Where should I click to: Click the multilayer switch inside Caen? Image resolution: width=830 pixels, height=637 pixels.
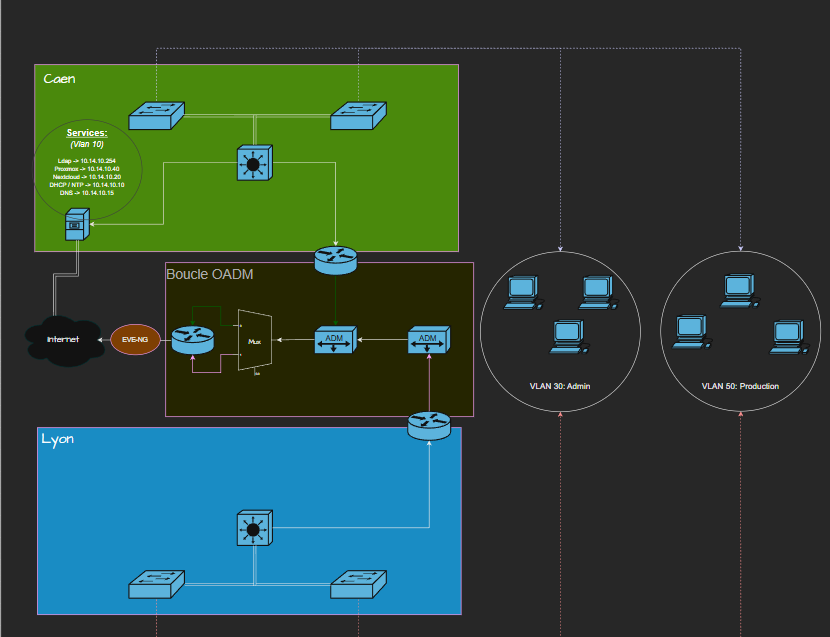(x=253, y=163)
